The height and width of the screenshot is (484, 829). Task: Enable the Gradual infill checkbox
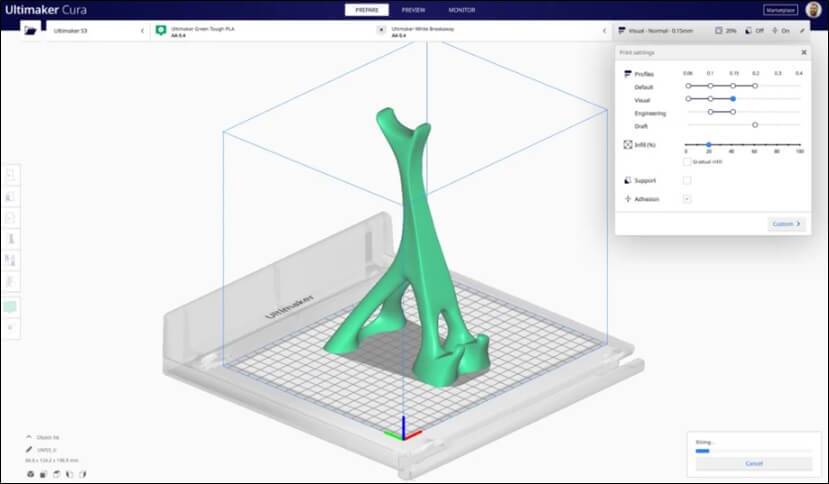pos(687,161)
